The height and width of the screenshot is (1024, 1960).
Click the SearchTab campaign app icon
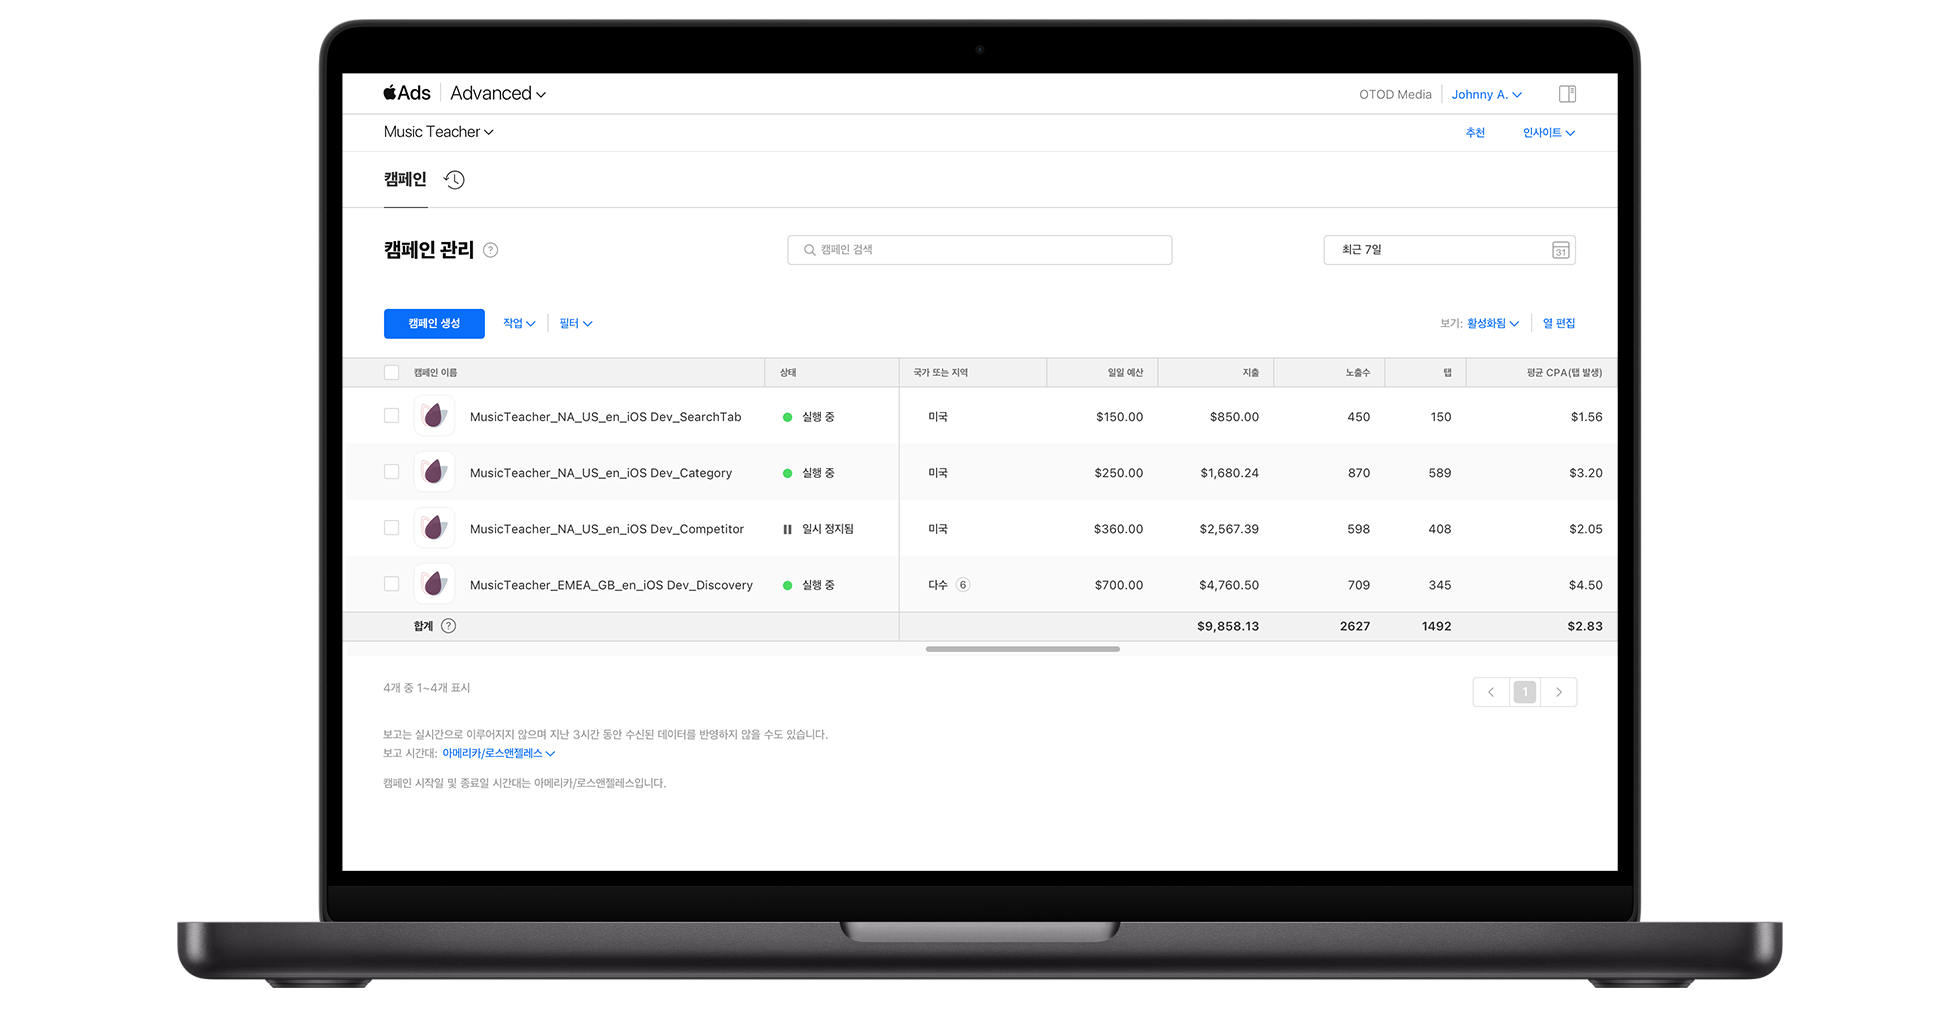pos(434,416)
